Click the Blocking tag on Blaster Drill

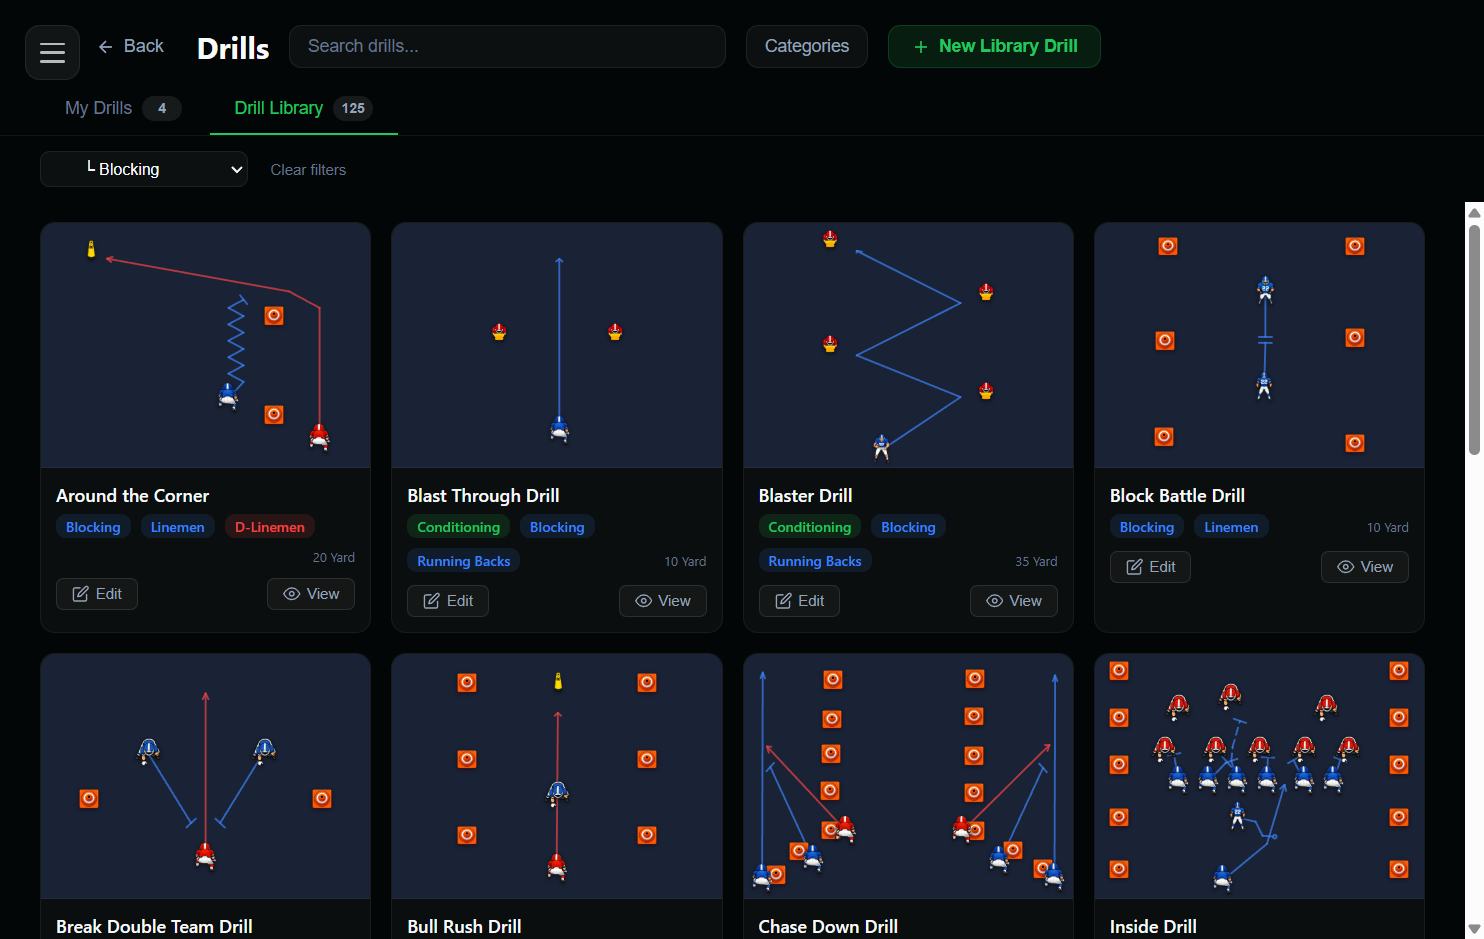pos(908,527)
